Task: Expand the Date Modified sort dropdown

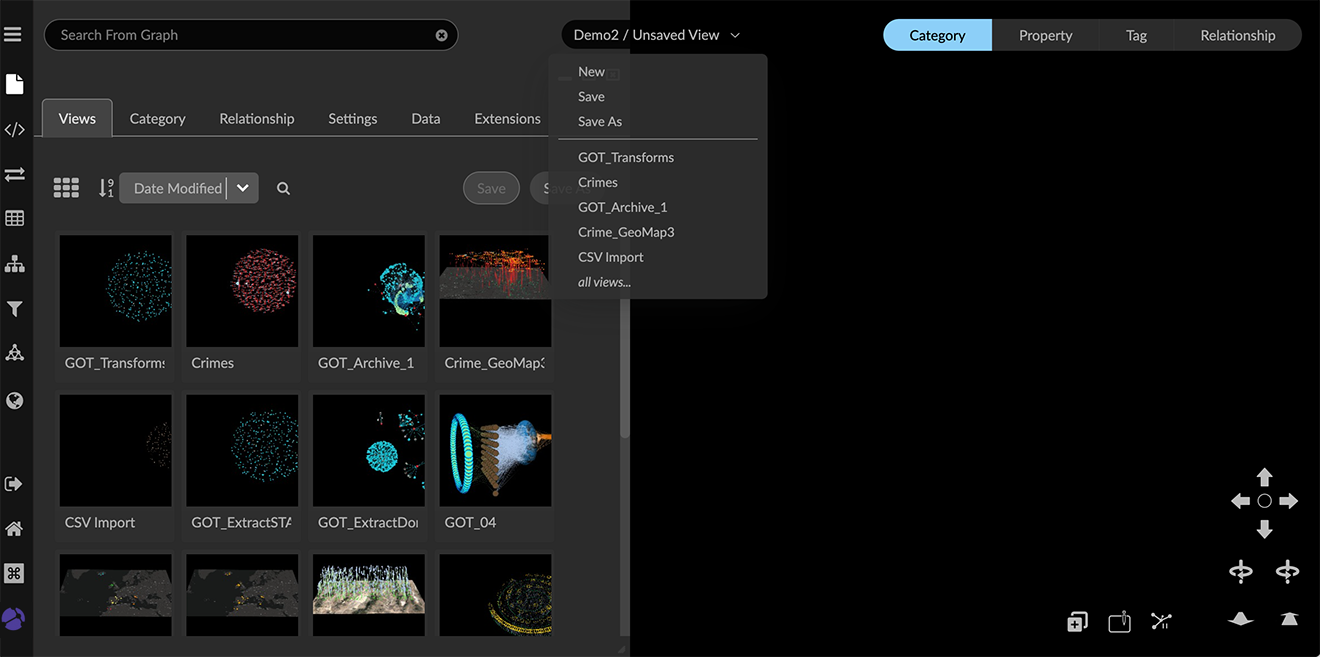Action: tap(242, 188)
